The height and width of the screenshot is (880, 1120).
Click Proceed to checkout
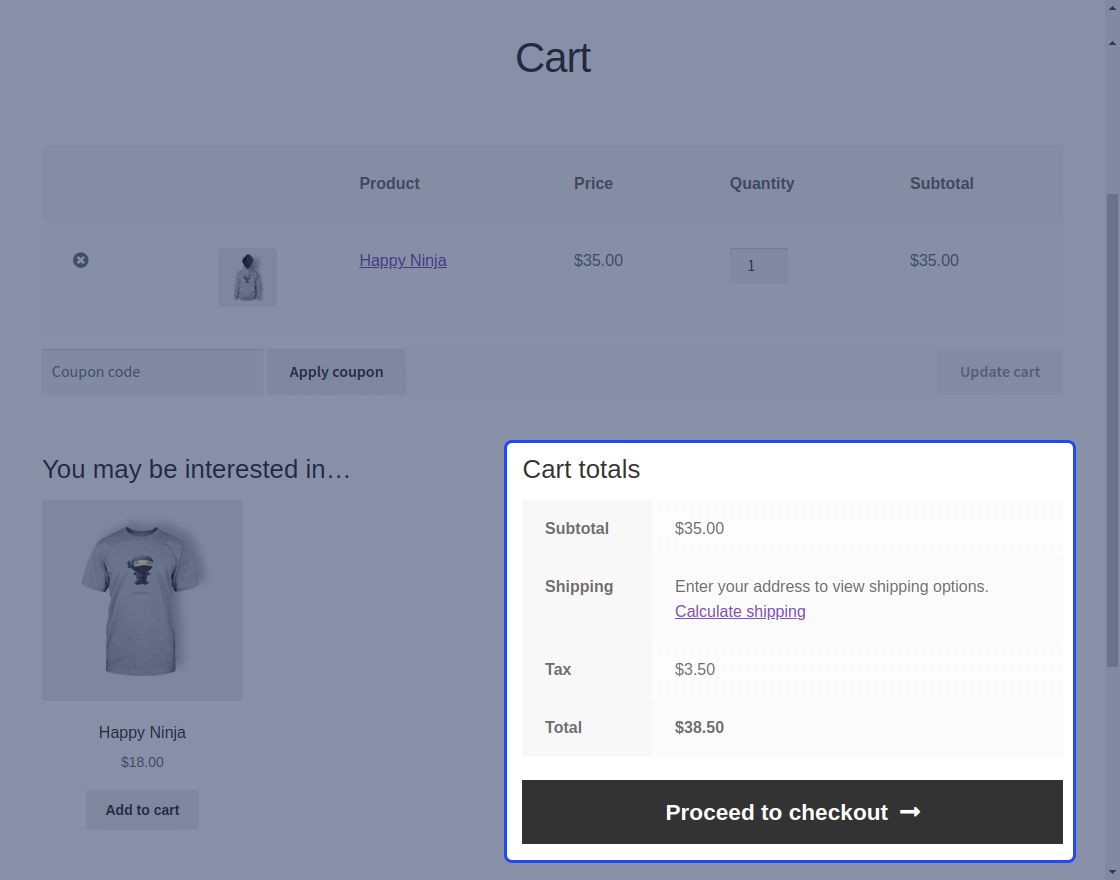point(792,812)
